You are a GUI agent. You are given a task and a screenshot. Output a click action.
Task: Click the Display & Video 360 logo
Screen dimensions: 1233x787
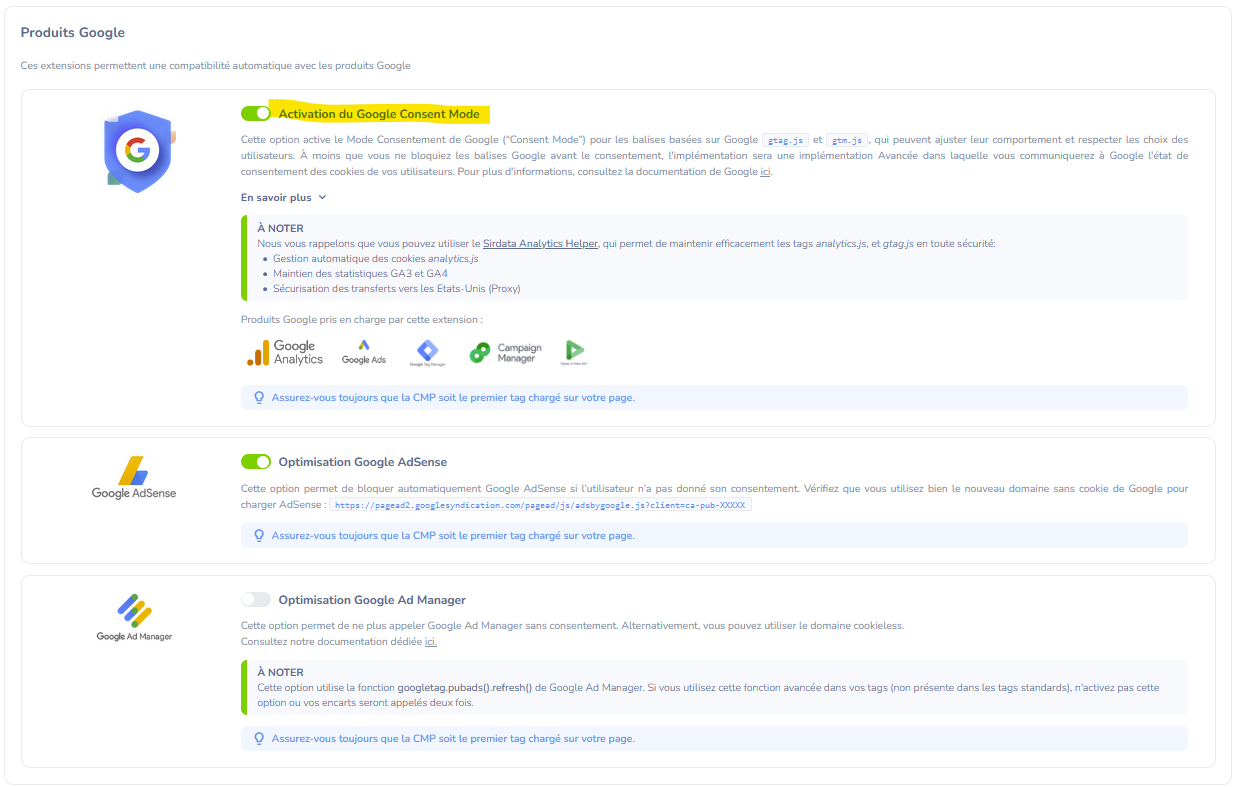[x=574, y=352]
